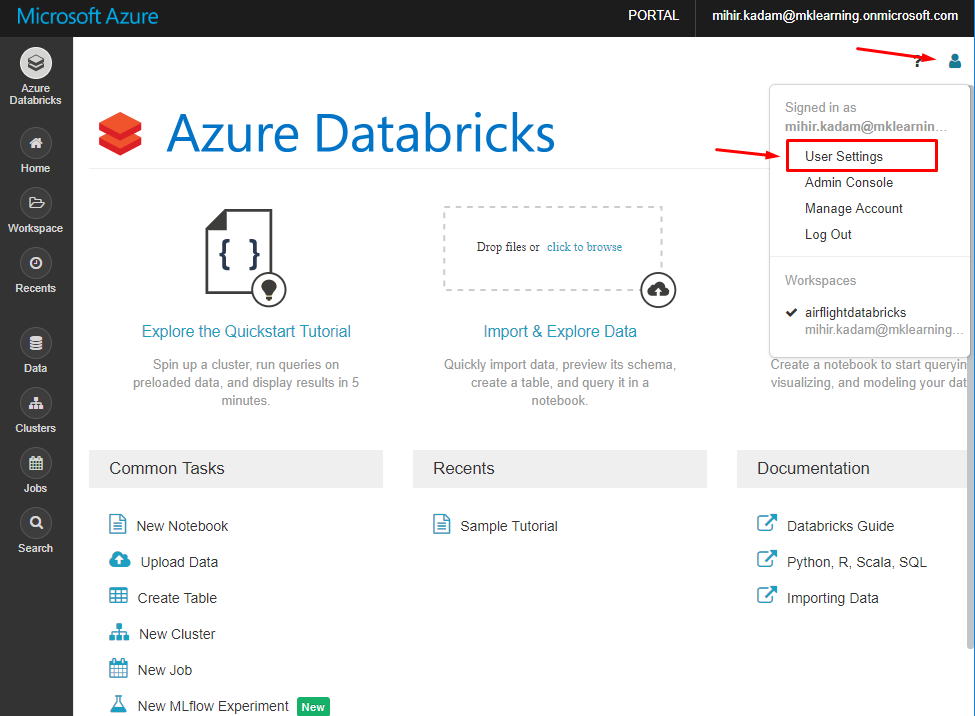Open the Clusters sidebar icon

(36, 403)
